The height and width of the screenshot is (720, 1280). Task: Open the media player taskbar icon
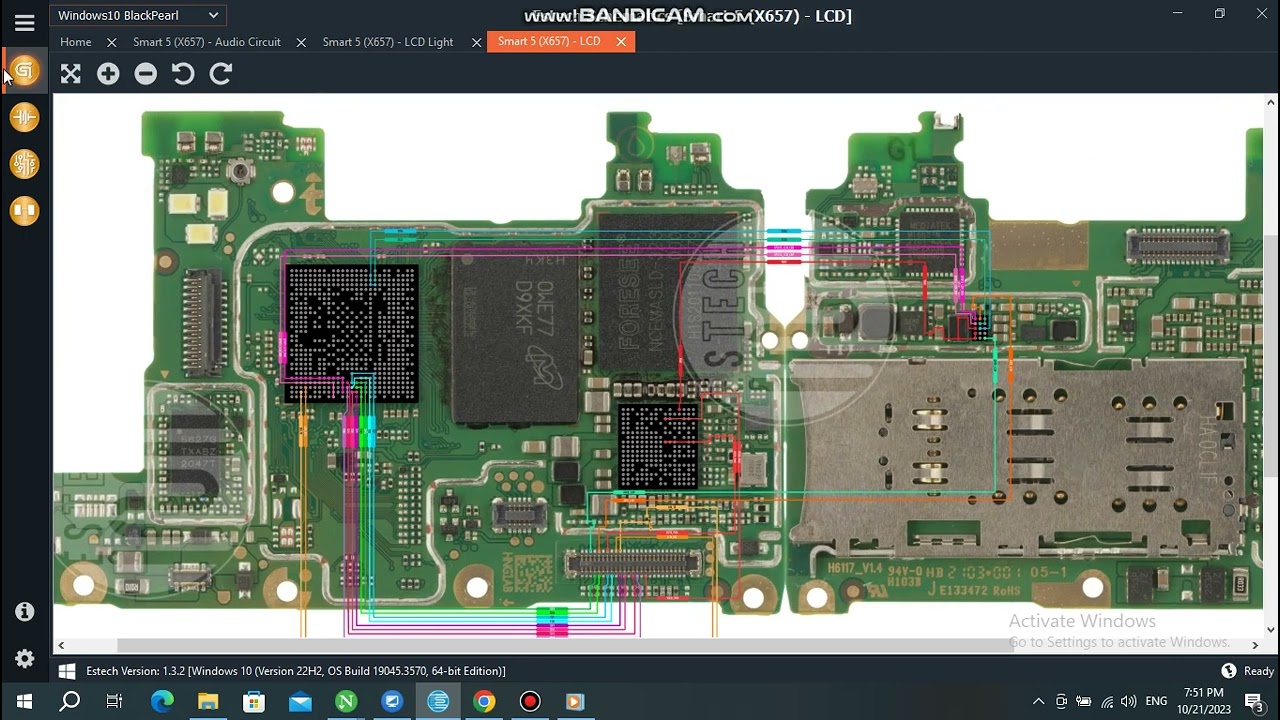click(575, 701)
